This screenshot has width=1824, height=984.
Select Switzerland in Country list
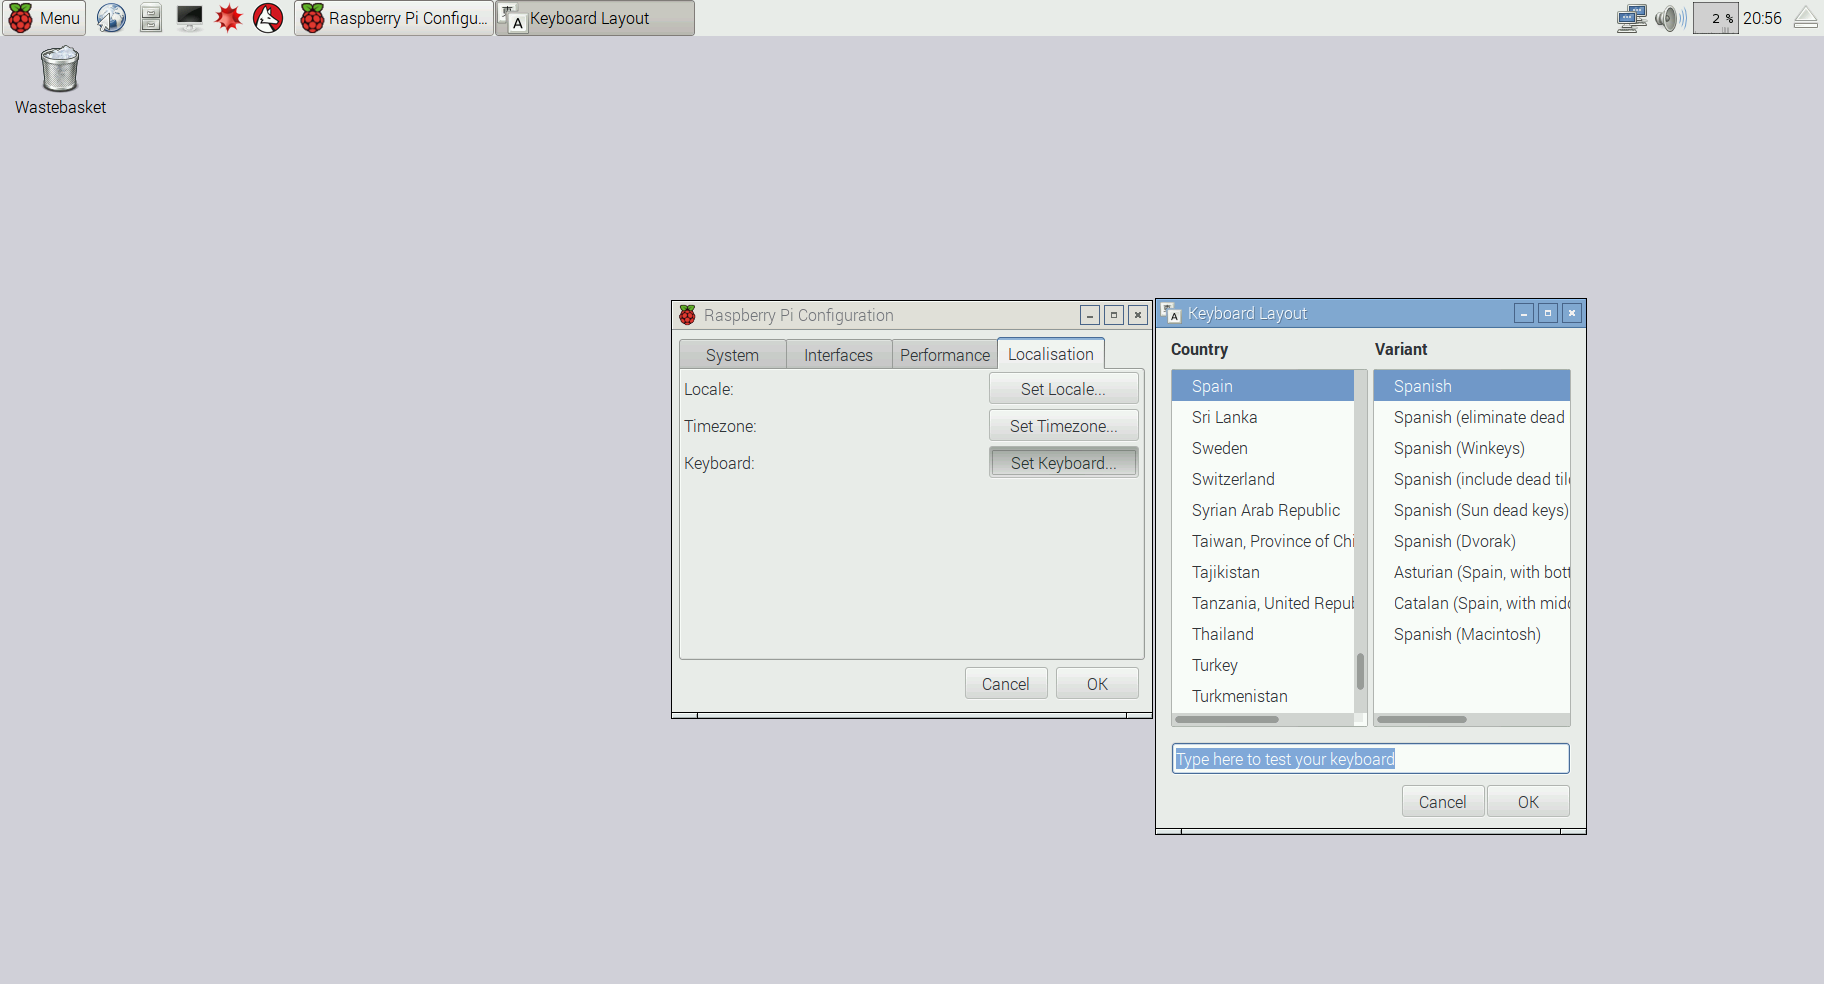pos(1262,479)
